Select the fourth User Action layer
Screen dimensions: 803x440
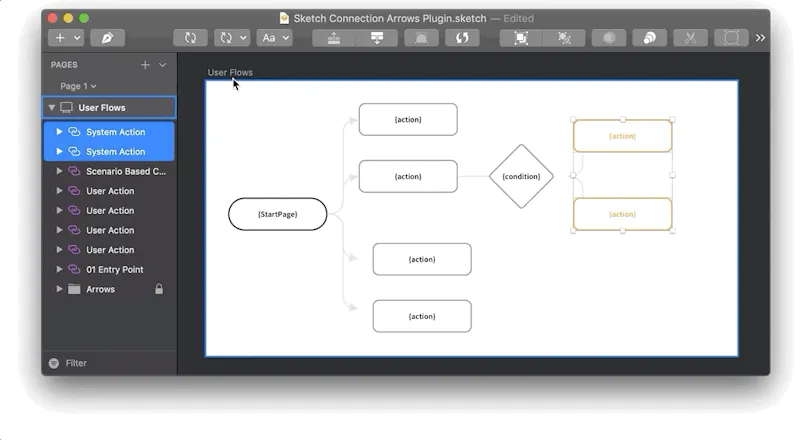109,249
